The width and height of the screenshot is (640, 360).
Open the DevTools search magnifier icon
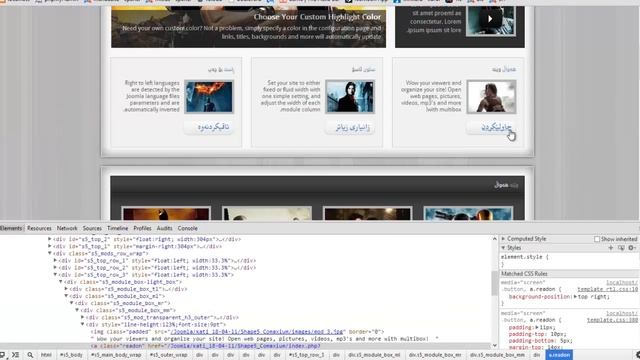30,355
